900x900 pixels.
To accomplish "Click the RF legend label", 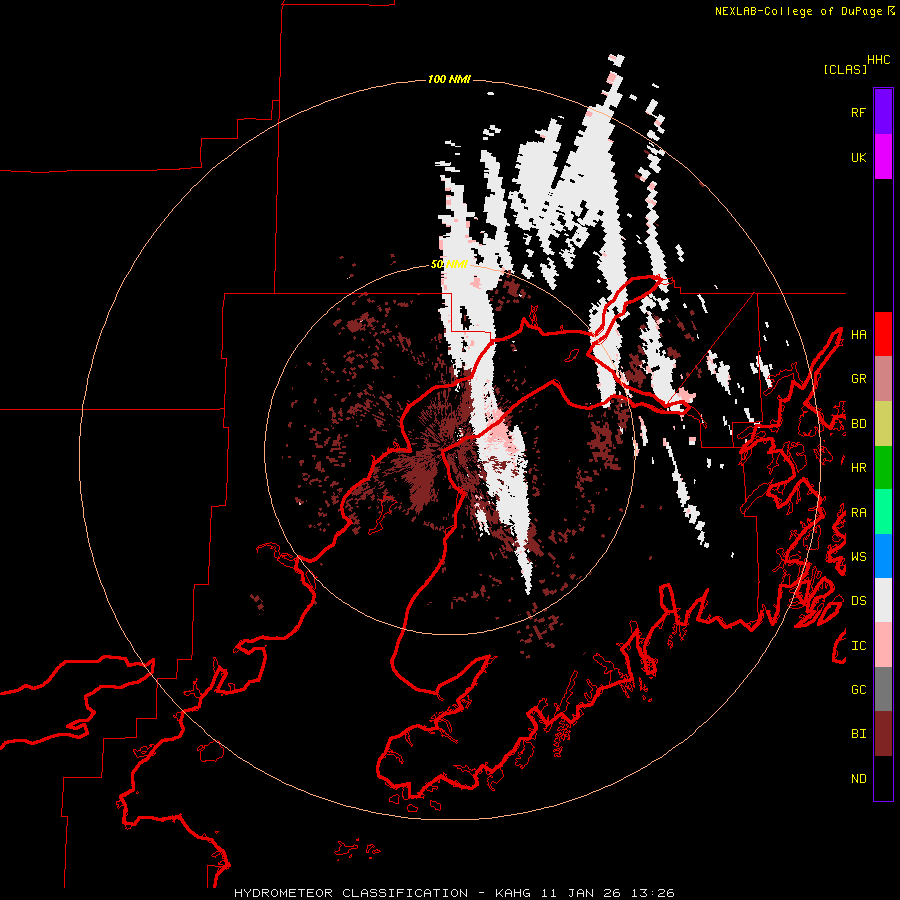I will [x=858, y=112].
